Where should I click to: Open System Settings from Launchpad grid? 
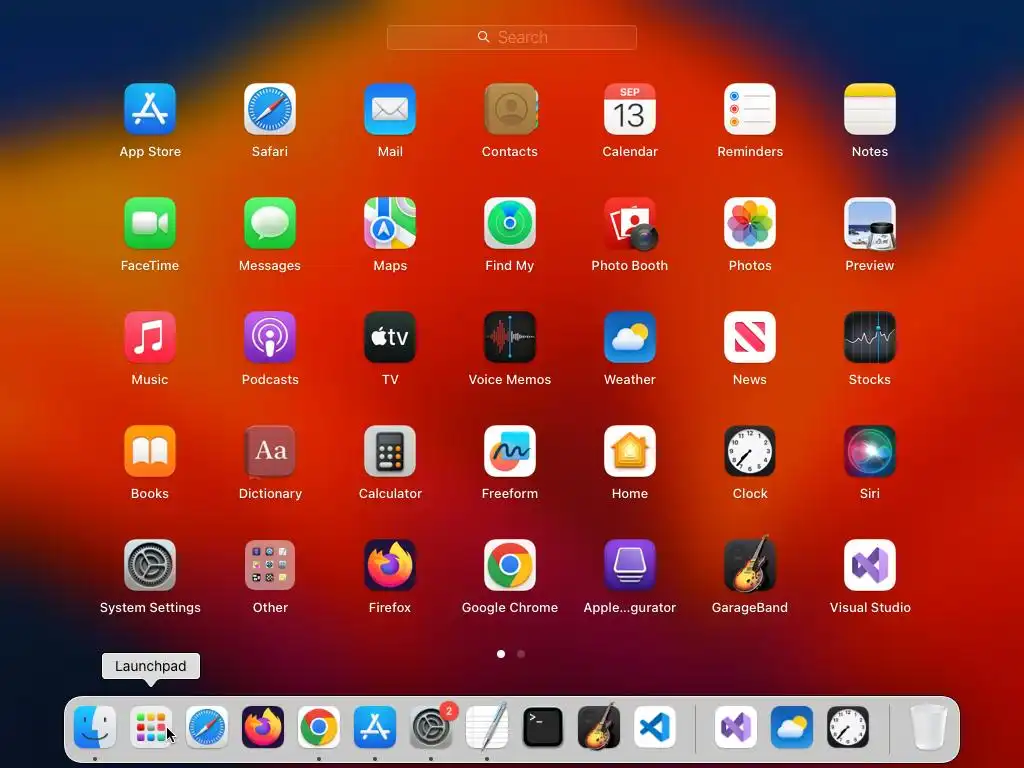click(150, 565)
